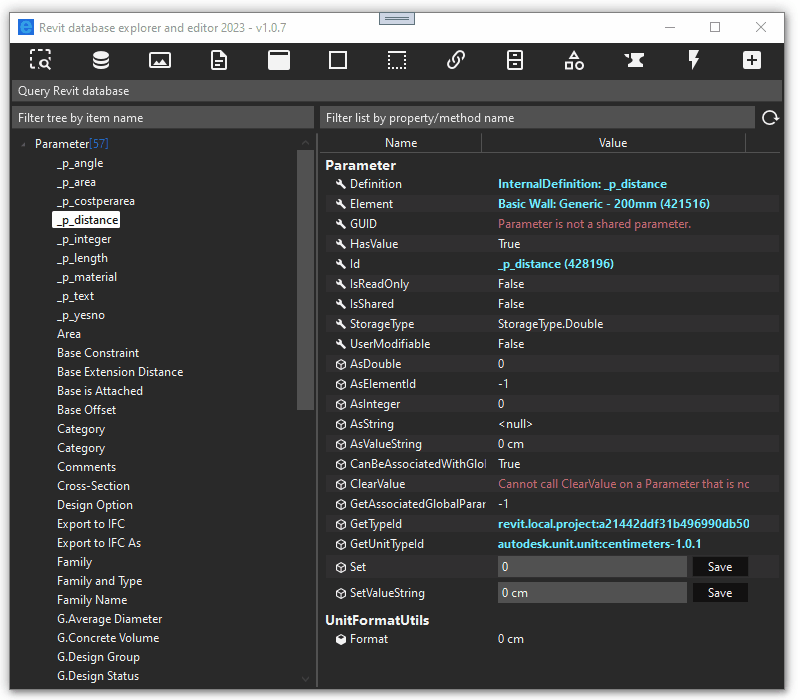The height and width of the screenshot is (700, 800).
Task: Click the active view image icon
Action: [160, 60]
